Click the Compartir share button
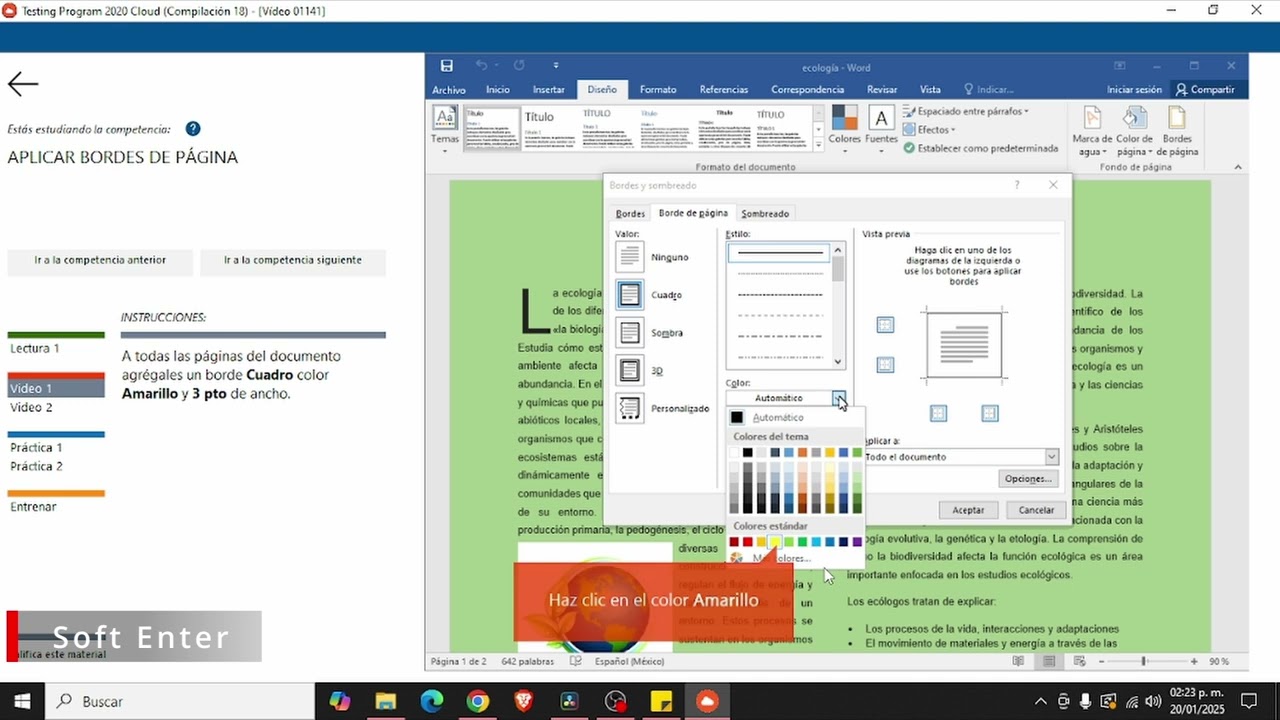 (1205, 89)
